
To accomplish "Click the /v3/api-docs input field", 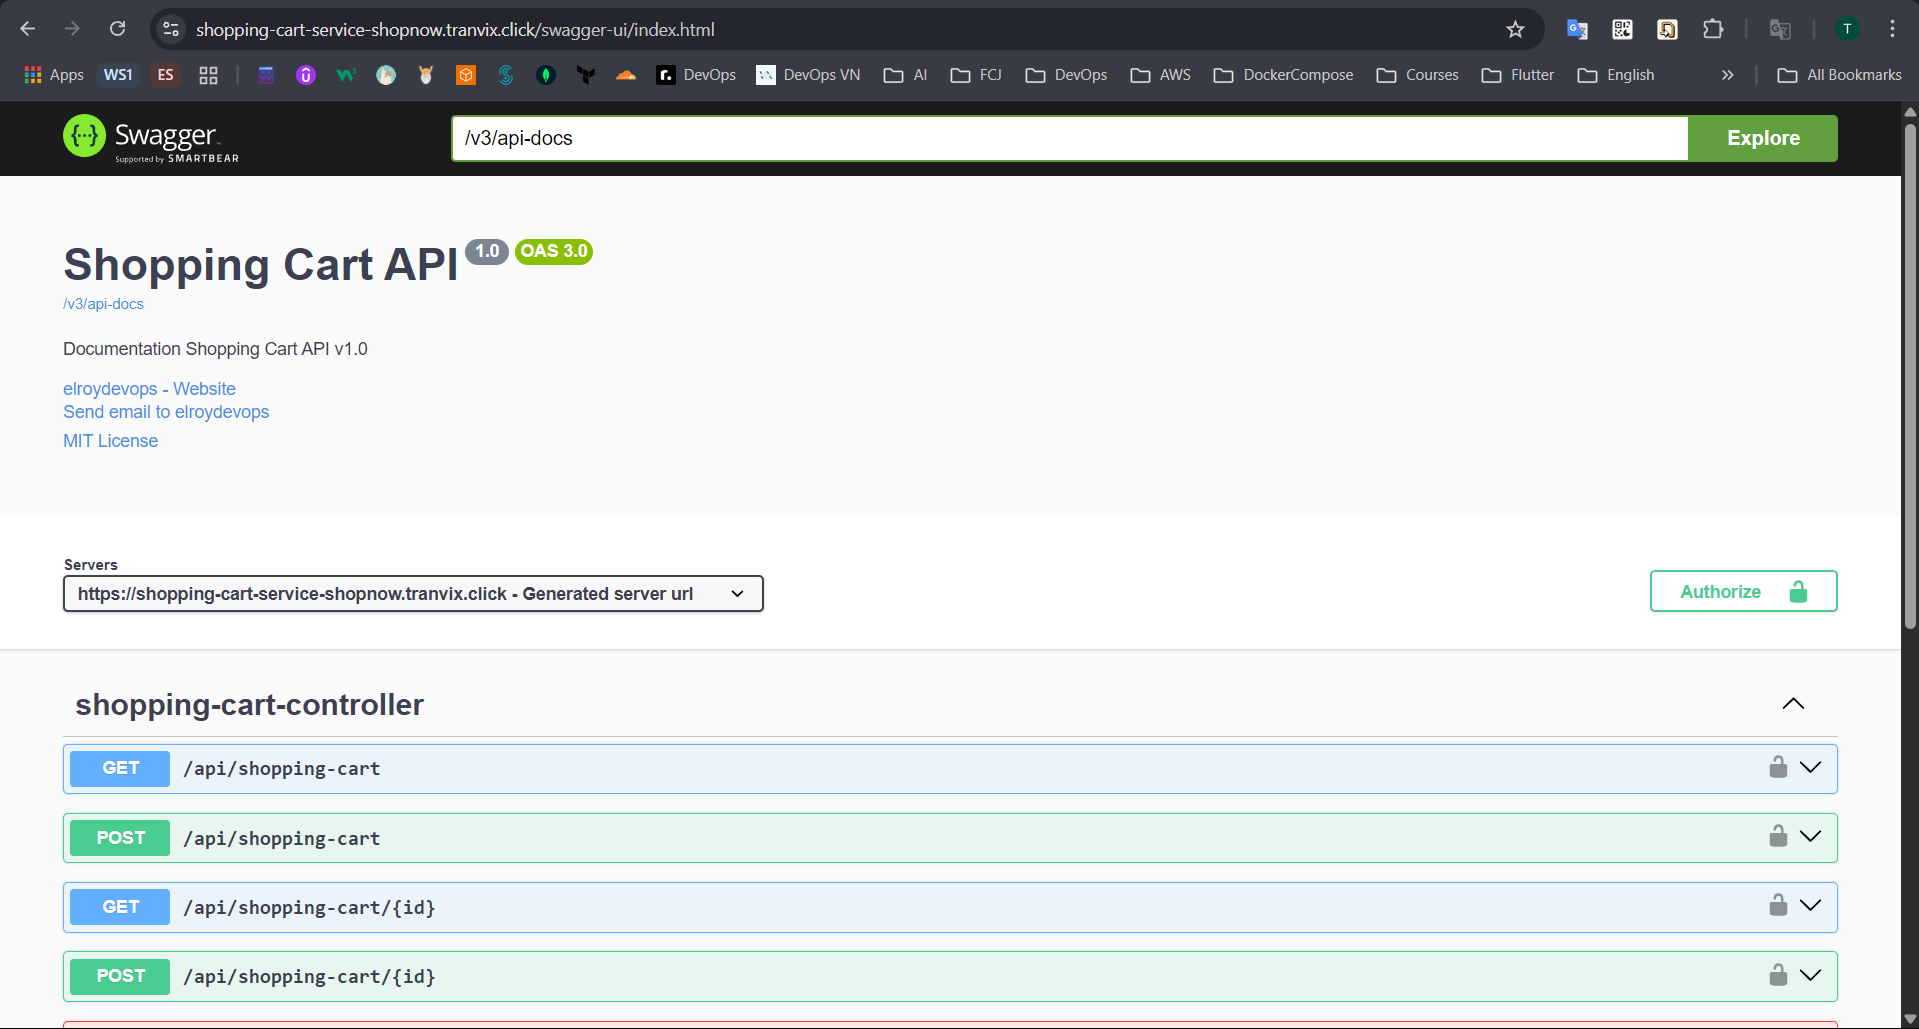I will click(x=1069, y=138).
